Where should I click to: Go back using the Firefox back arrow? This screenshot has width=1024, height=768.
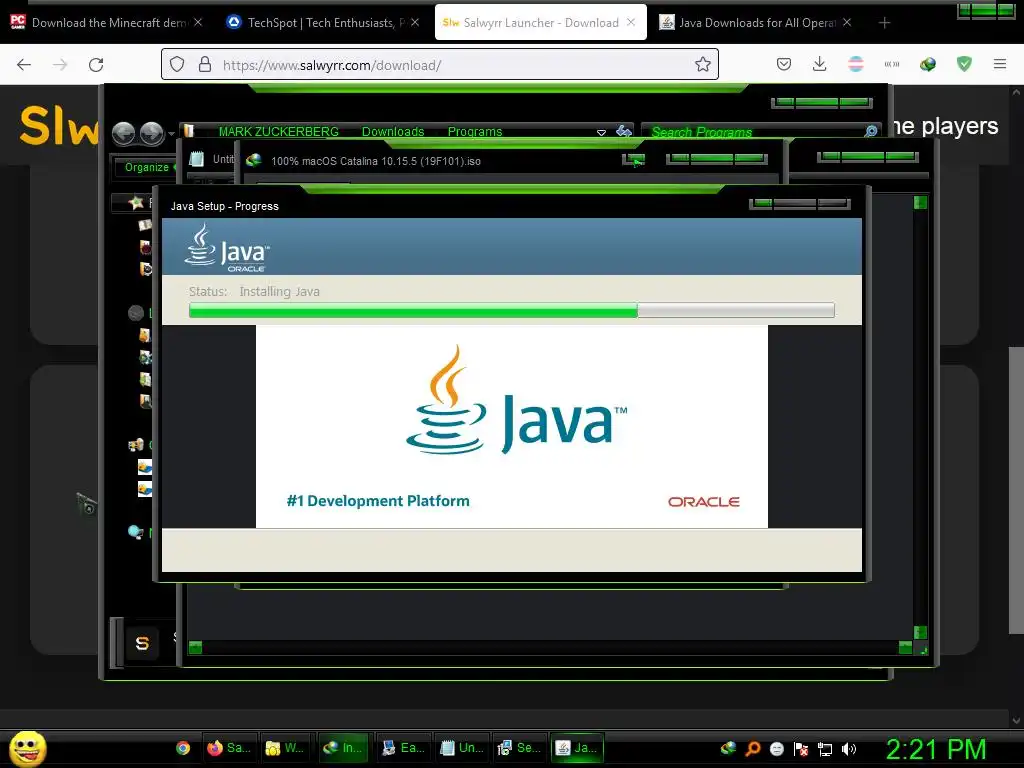pyautogui.click(x=24, y=65)
